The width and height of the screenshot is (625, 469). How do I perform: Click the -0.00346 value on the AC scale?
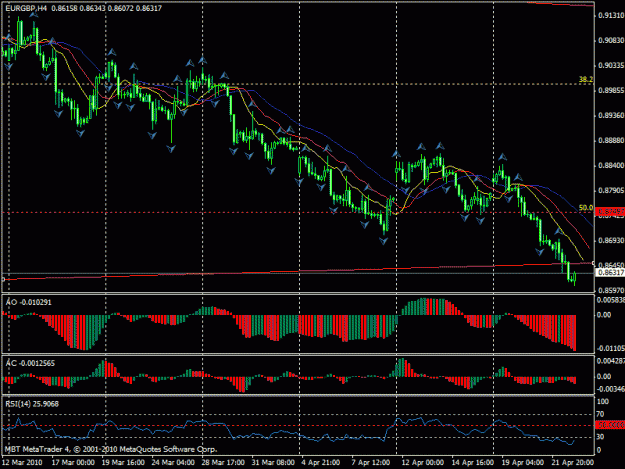(611, 389)
